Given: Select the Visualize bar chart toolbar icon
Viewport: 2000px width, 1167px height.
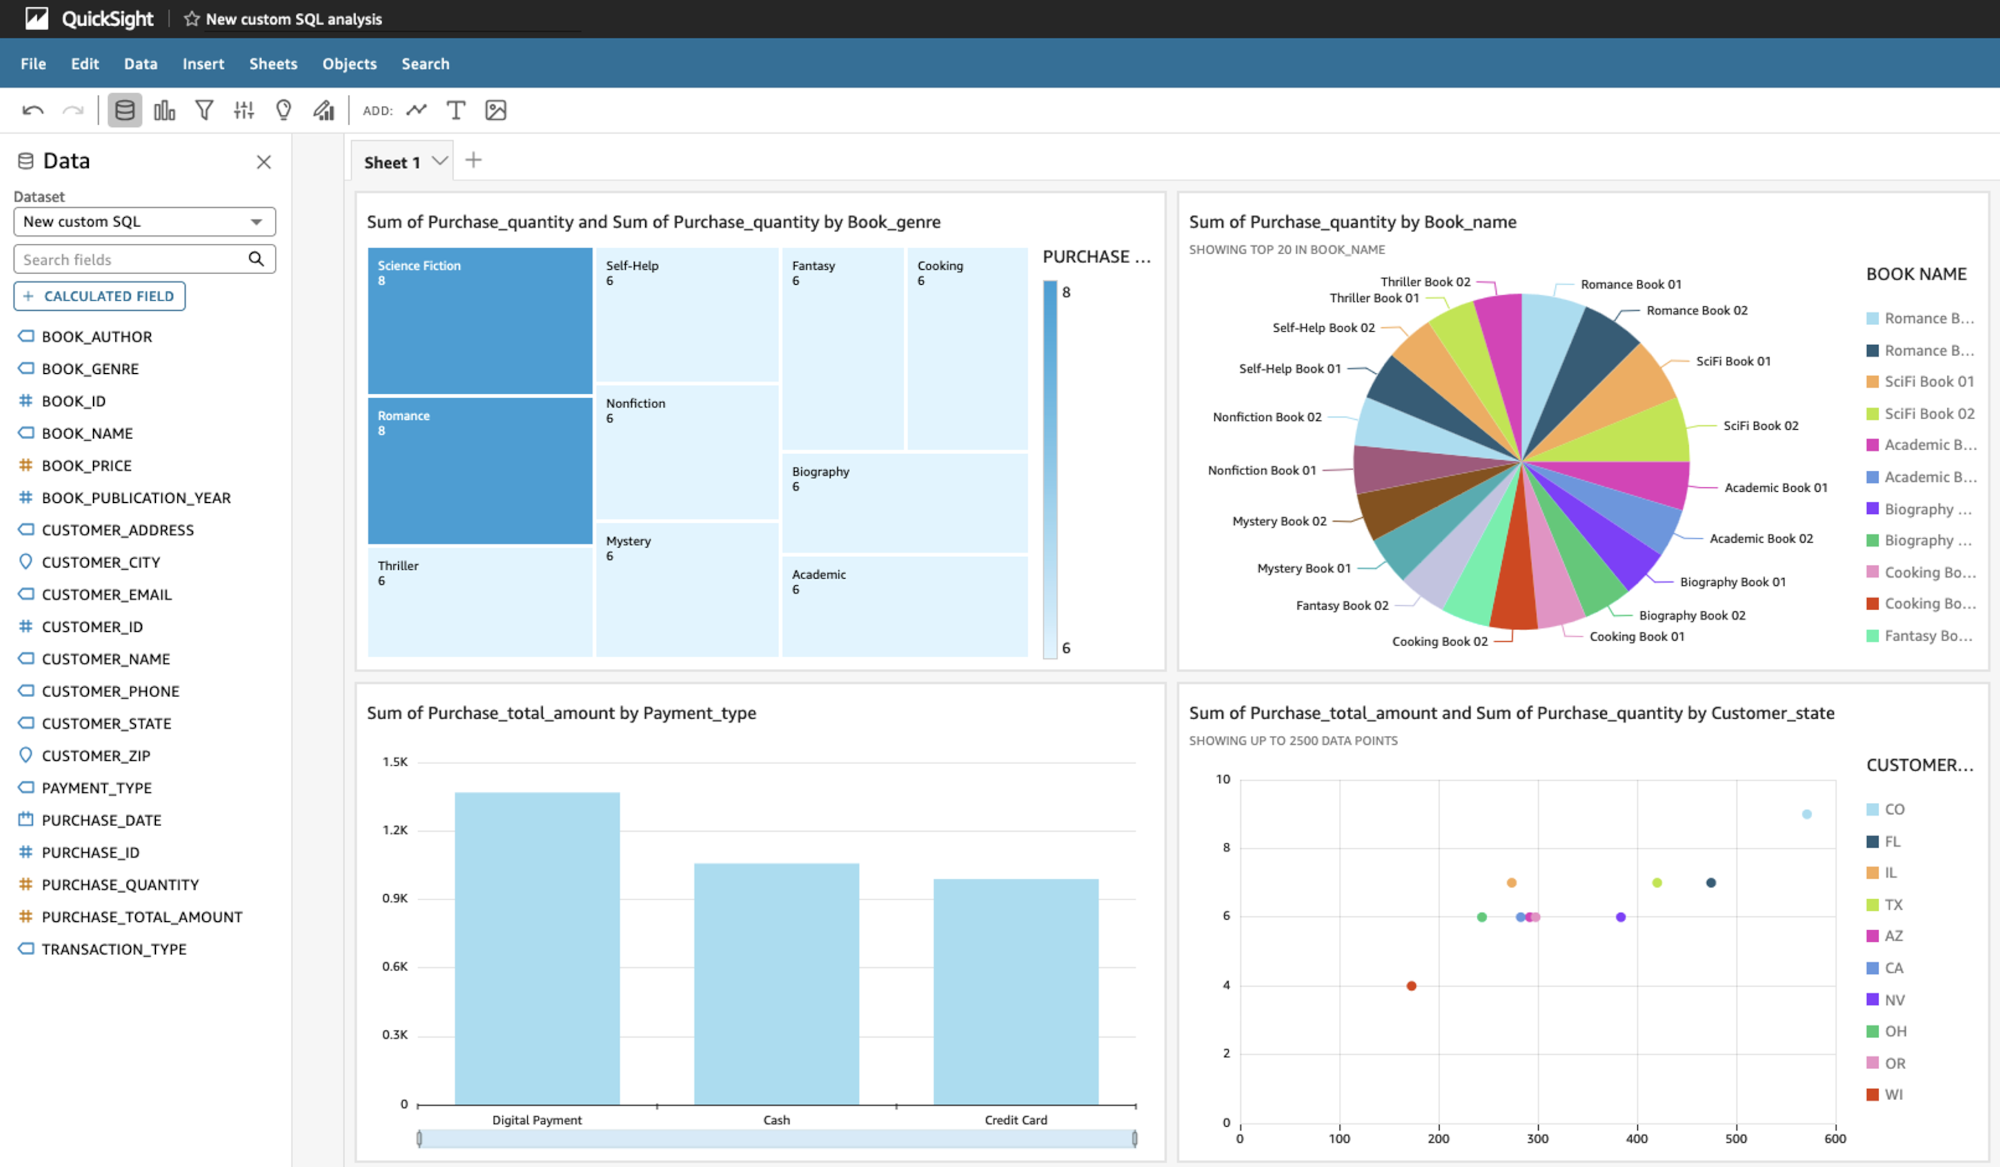Looking at the screenshot, I should point(164,110).
